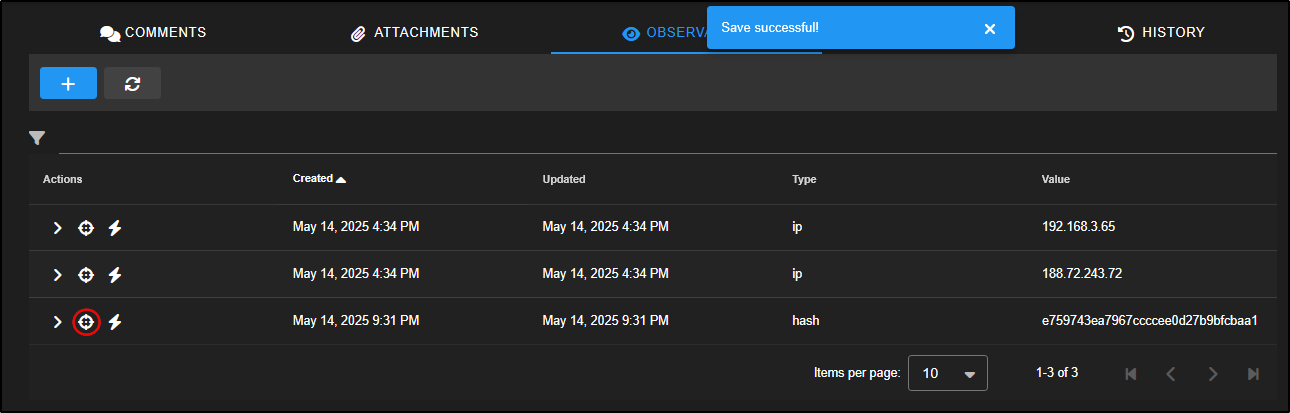Viewport: 1290px width, 413px height.
Task: Click lightning bolt icon in hash row
Action: coord(115,321)
